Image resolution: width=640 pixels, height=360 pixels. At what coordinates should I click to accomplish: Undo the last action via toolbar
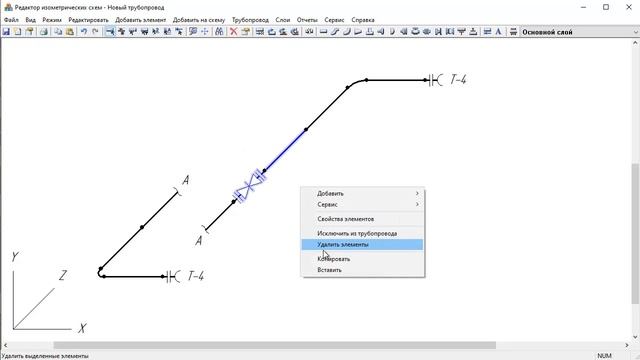(84, 31)
